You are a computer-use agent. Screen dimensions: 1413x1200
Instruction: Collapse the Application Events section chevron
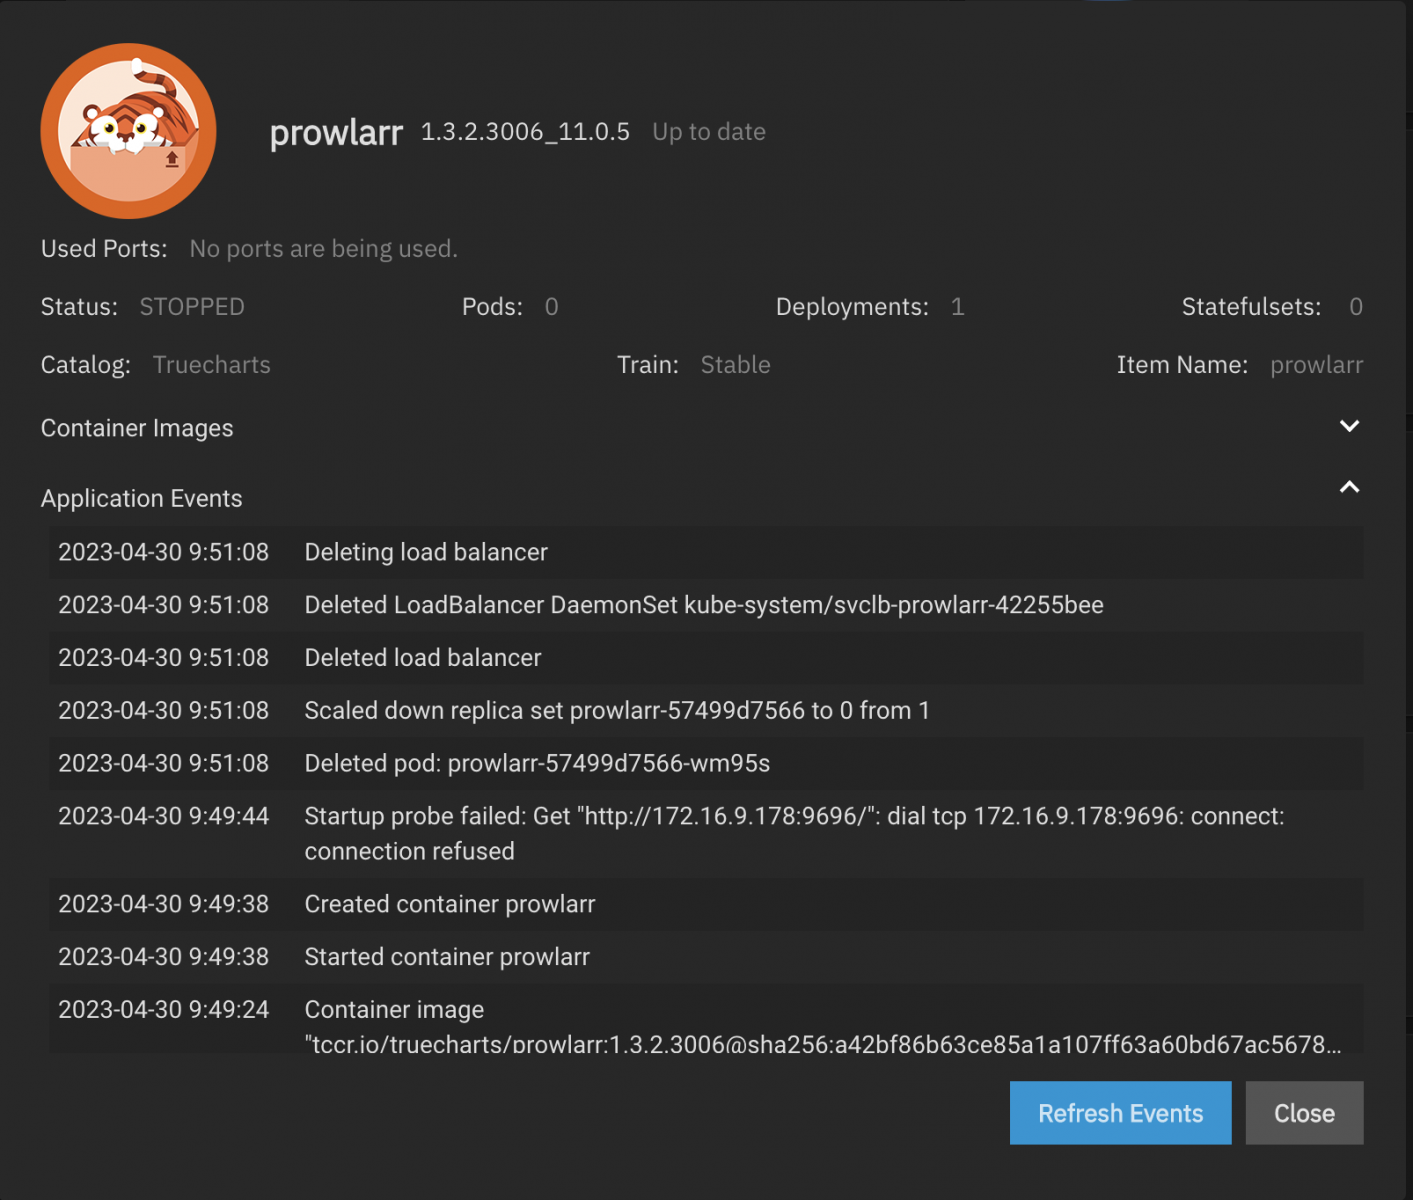1349,487
